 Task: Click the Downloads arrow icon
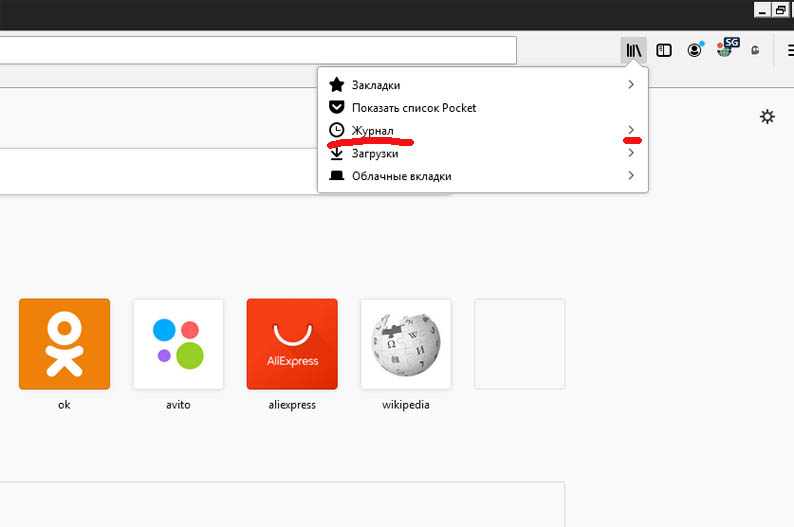click(337, 153)
